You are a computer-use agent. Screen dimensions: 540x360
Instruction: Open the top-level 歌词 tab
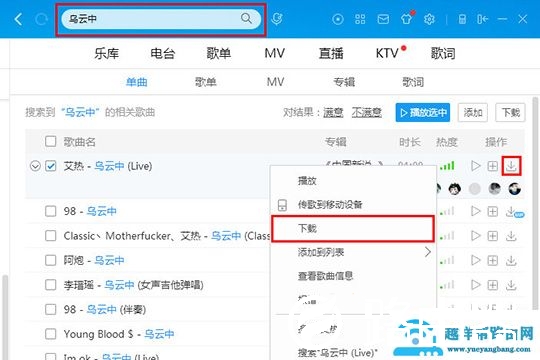click(443, 53)
